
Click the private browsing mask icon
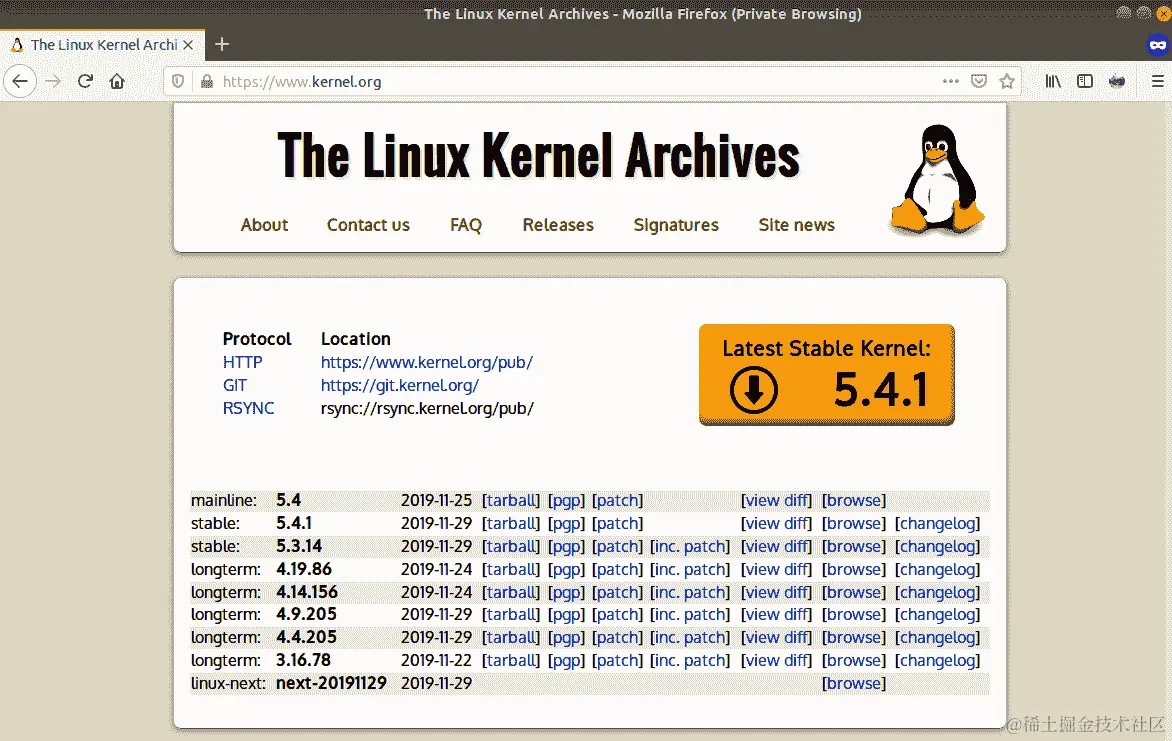1158,45
